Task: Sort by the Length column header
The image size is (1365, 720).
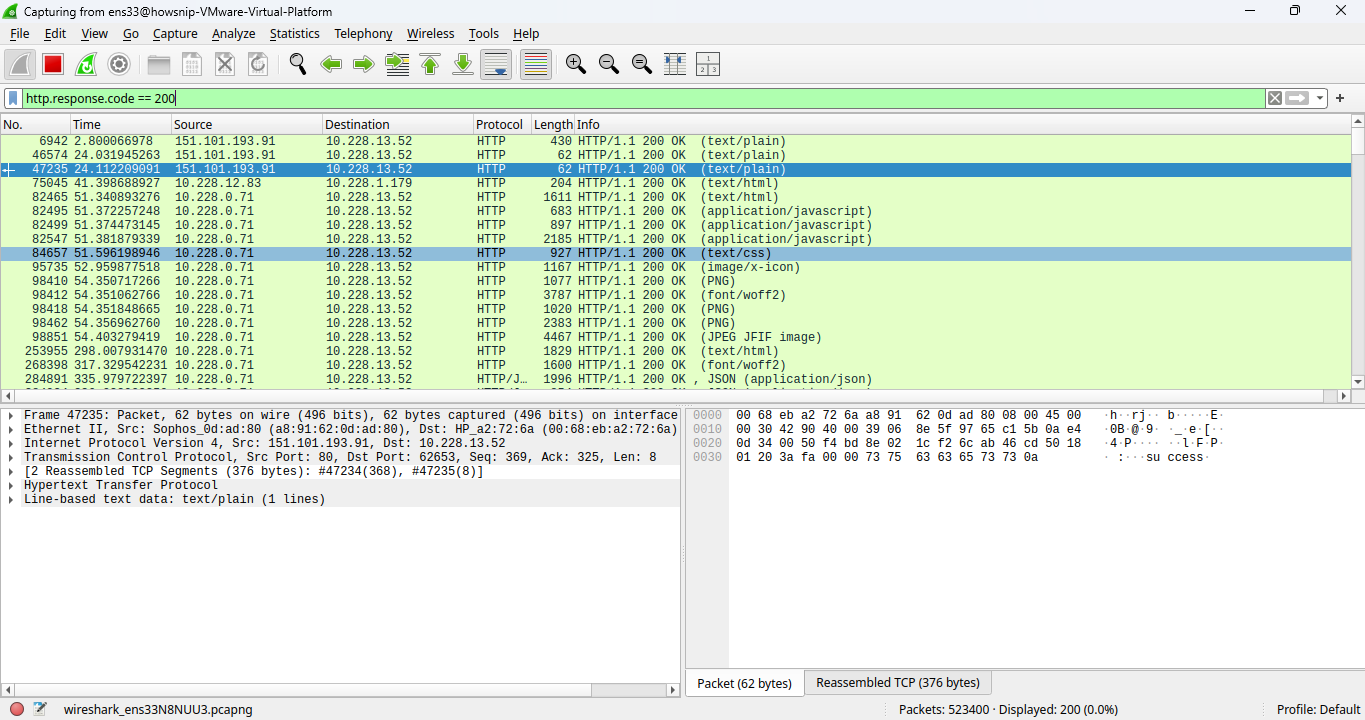Action: point(553,125)
